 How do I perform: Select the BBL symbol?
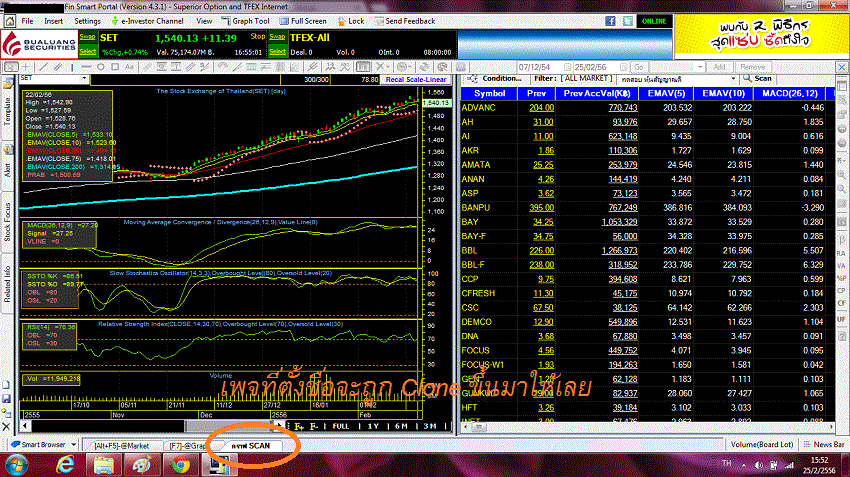(x=469, y=250)
